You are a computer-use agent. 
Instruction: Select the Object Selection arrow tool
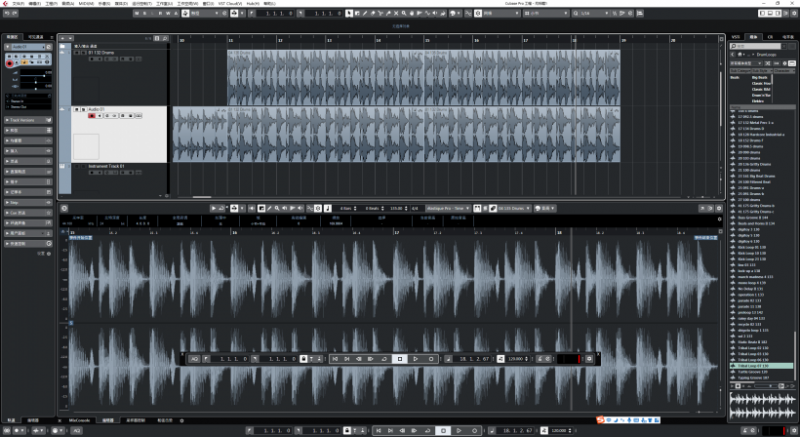point(348,13)
